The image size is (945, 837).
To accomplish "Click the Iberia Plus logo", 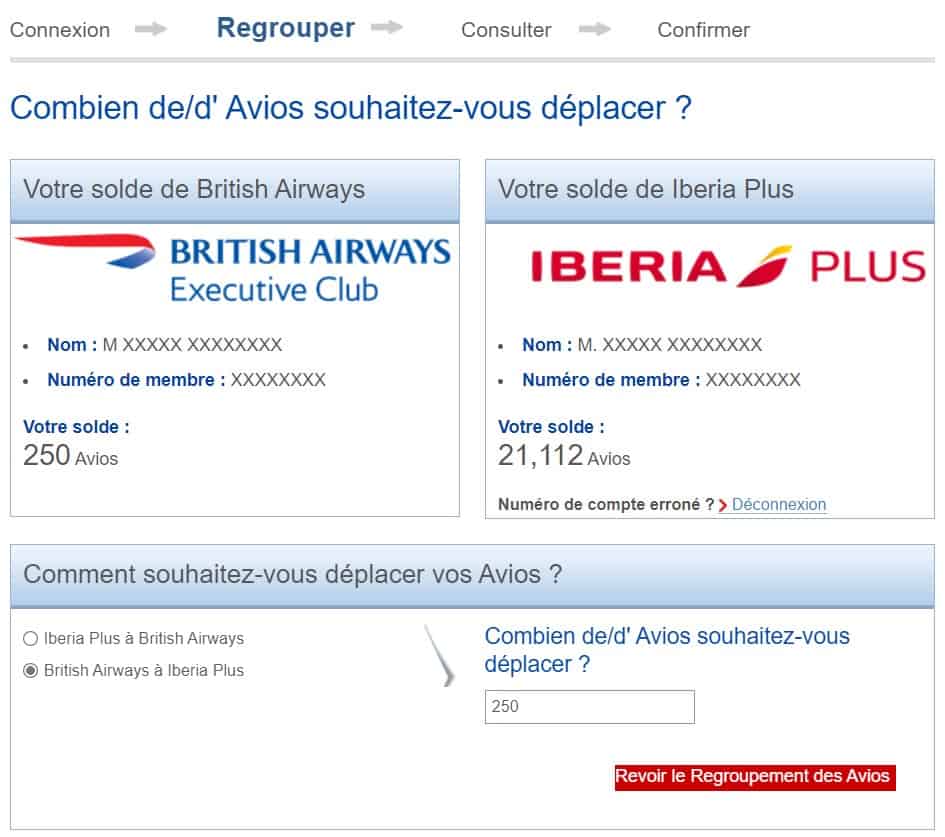I will point(727,266).
